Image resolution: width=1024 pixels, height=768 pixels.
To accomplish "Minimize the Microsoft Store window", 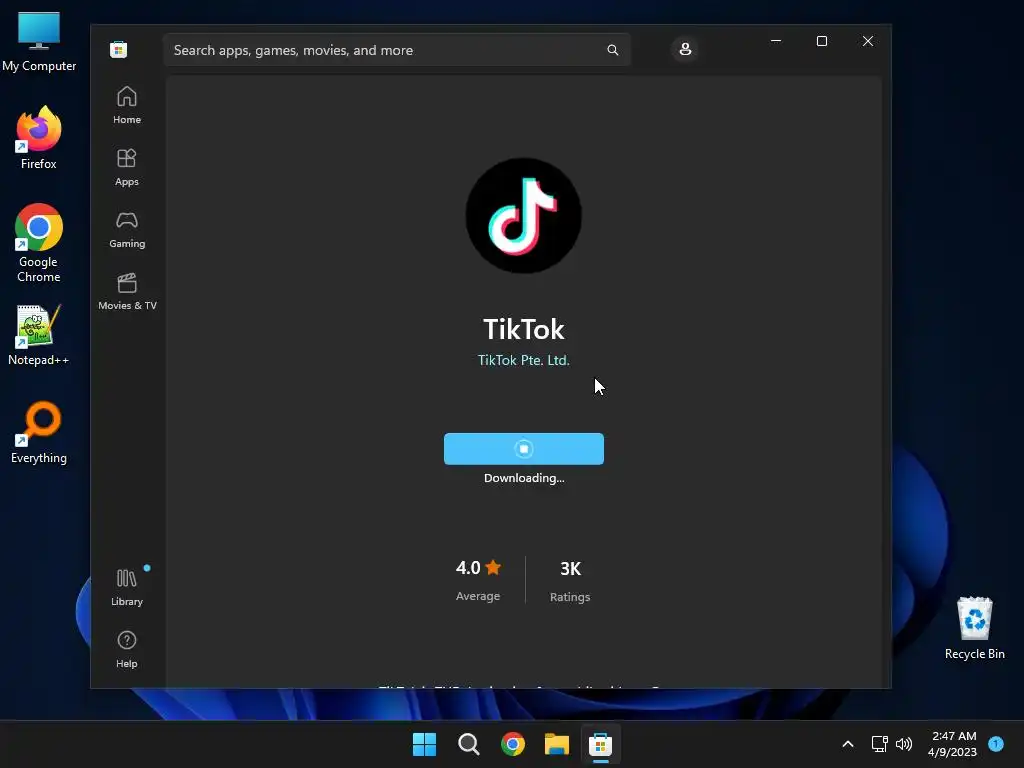I will click(x=776, y=41).
